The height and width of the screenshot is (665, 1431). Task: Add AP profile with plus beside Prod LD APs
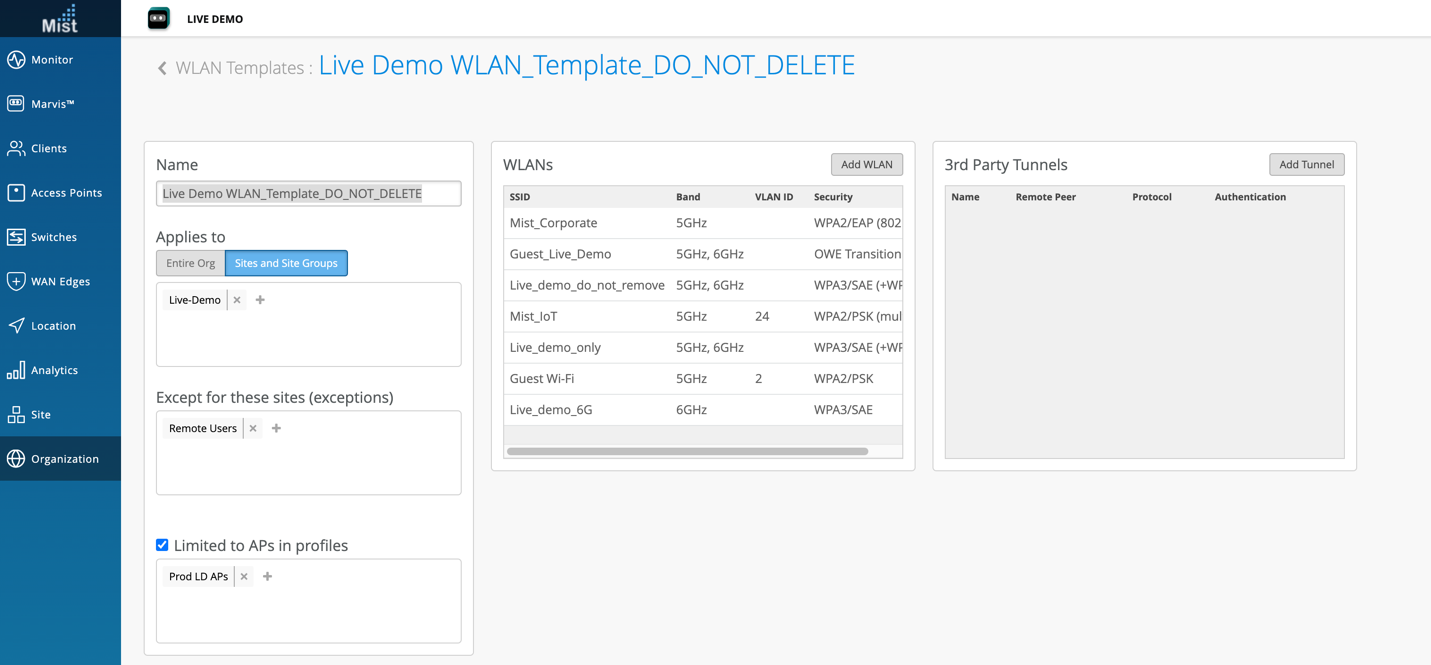click(267, 576)
